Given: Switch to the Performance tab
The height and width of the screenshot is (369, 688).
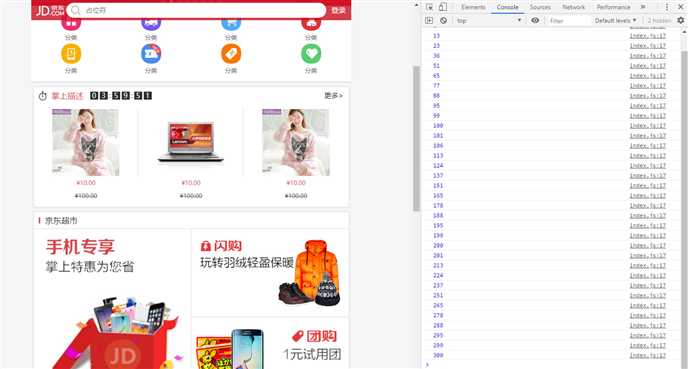Looking at the screenshot, I should tap(613, 7).
